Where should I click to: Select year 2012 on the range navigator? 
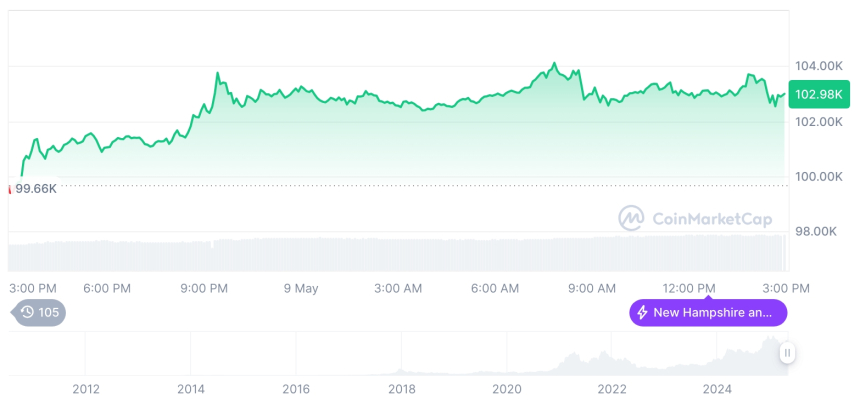tap(85, 389)
